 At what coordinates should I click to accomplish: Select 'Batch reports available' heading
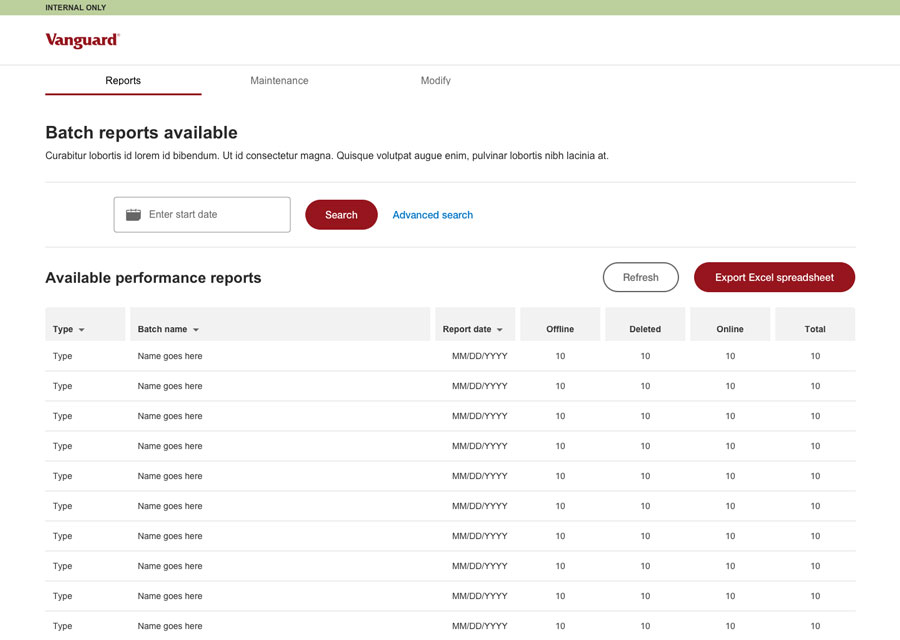(141, 133)
